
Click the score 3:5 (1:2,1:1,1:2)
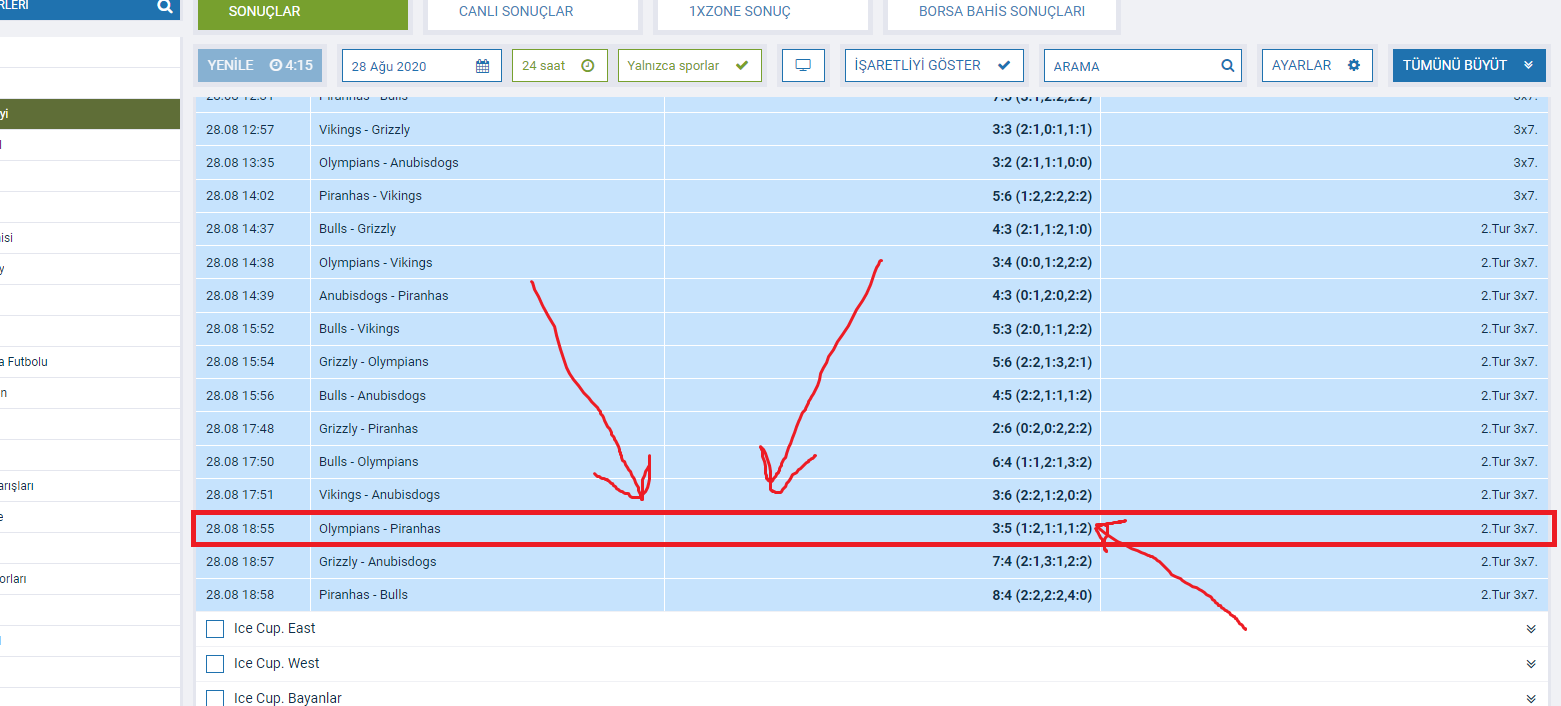coord(1042,529)
